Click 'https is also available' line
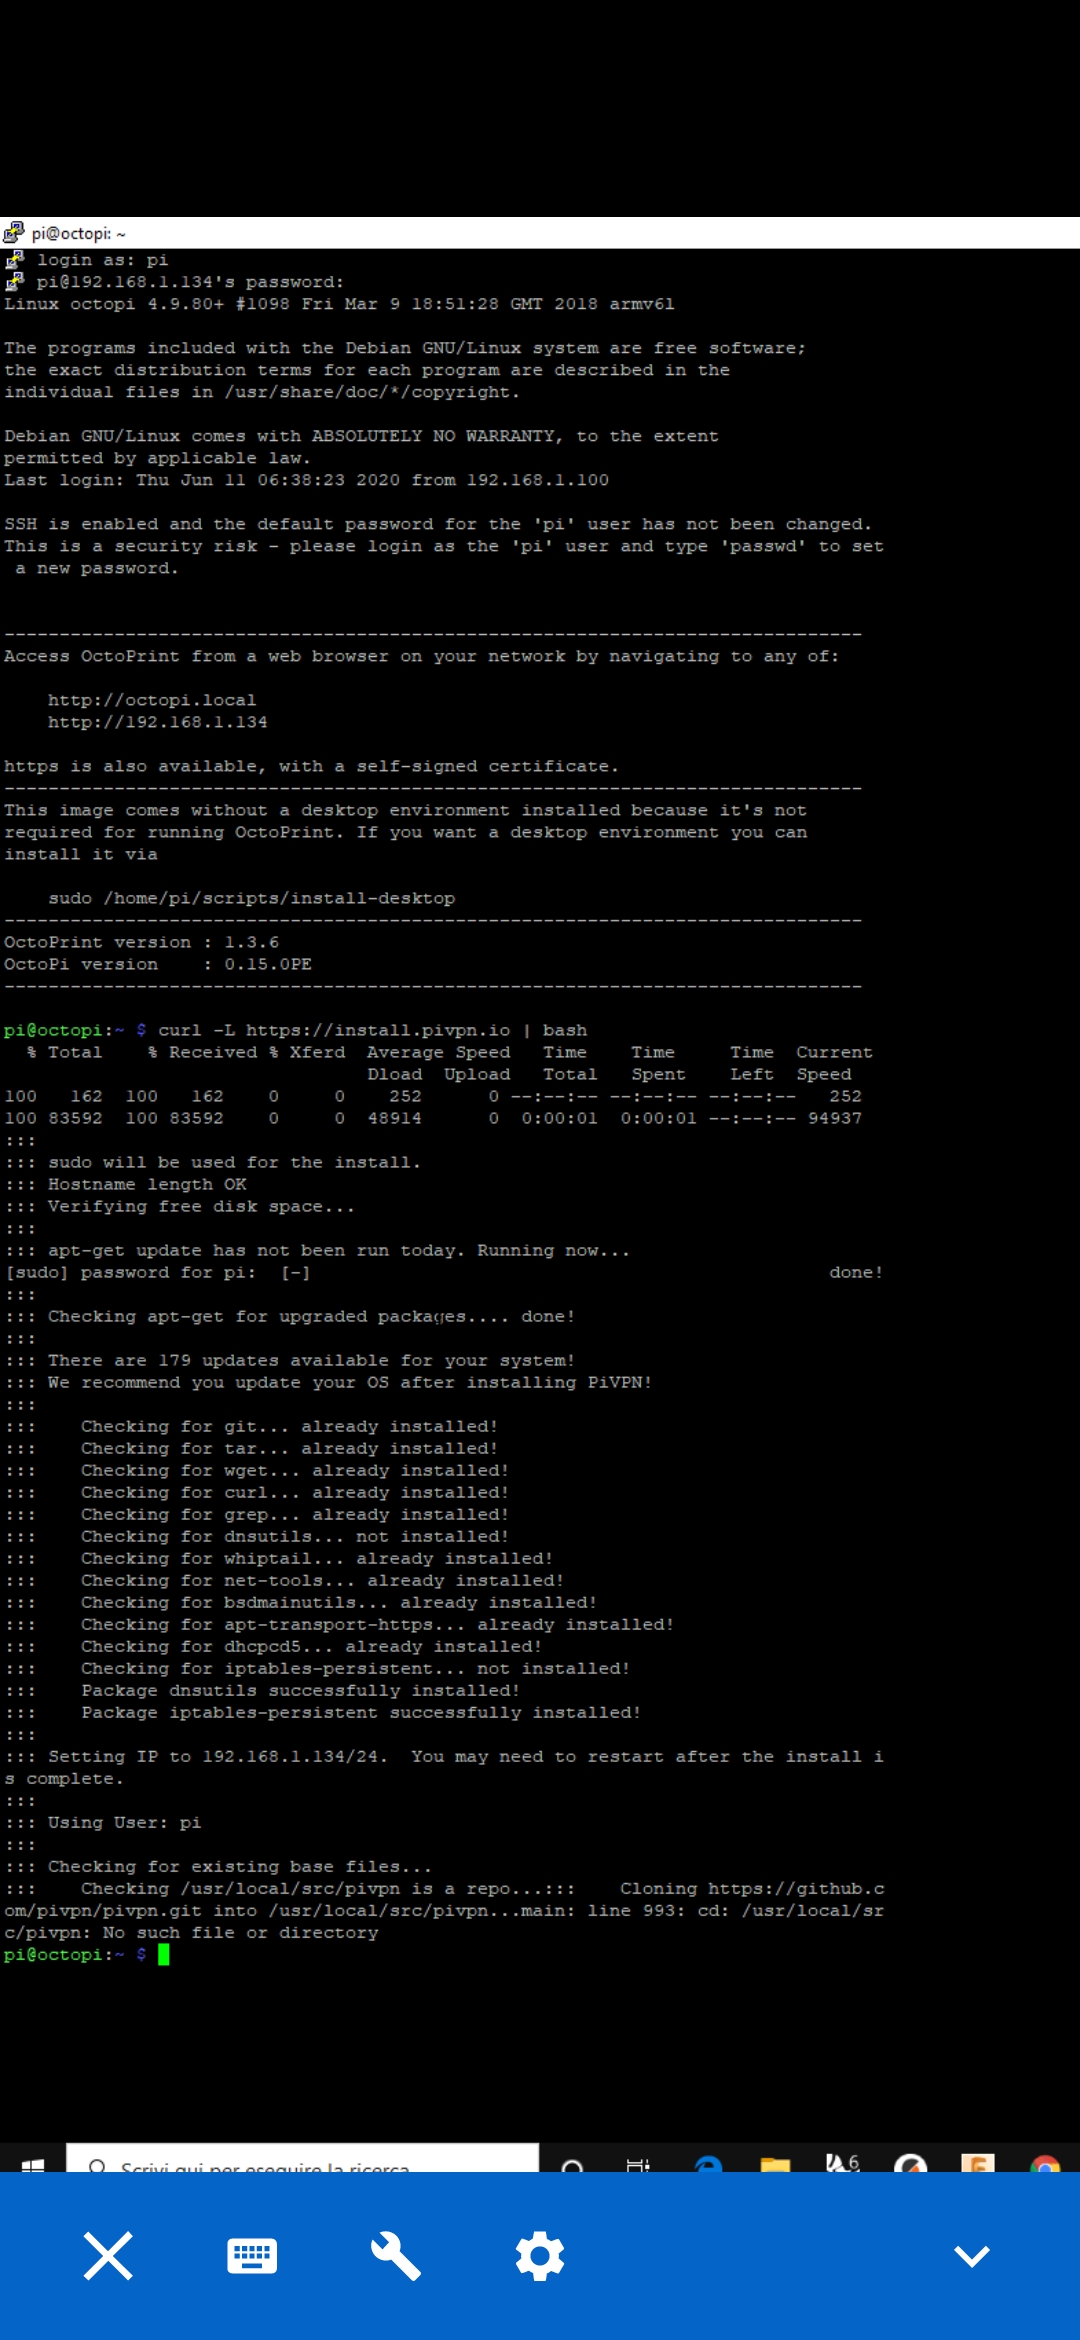The image size is (1080, 2340). [311, 766]
